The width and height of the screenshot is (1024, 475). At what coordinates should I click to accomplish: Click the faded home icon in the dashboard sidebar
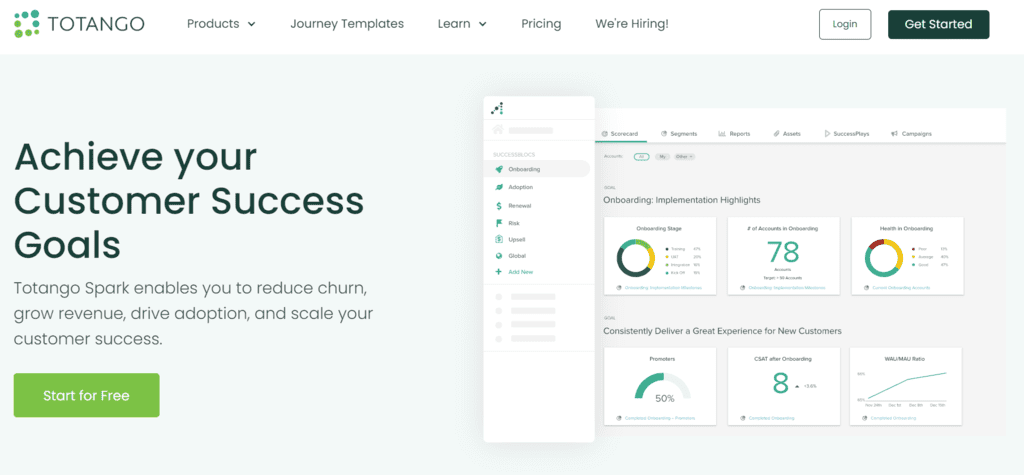click(x=498, y=129)
